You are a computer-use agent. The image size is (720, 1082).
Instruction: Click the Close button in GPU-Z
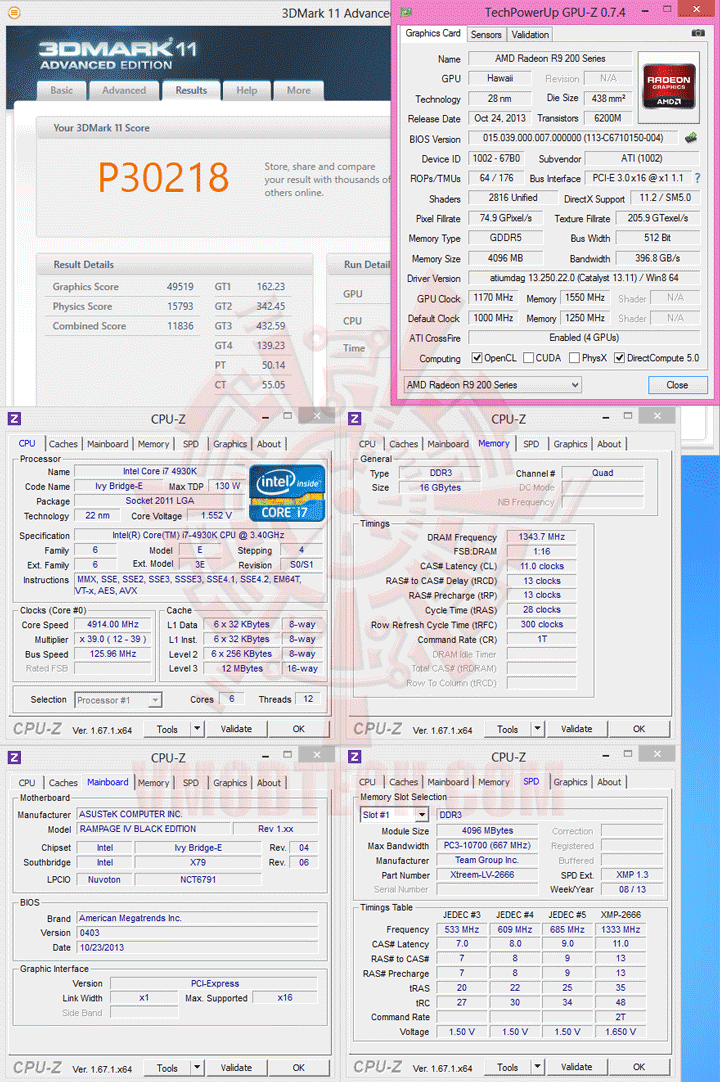[677, 385]
